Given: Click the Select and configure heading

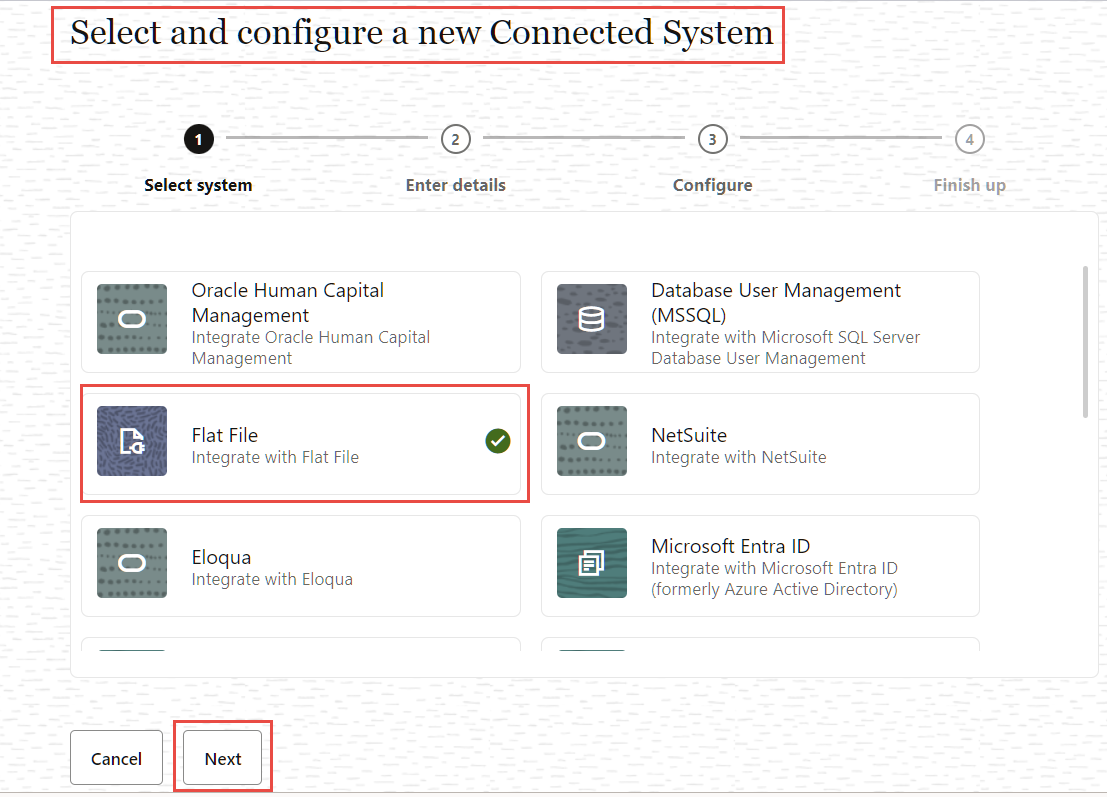Looking at the screenshot, I should tap(421, 33).
